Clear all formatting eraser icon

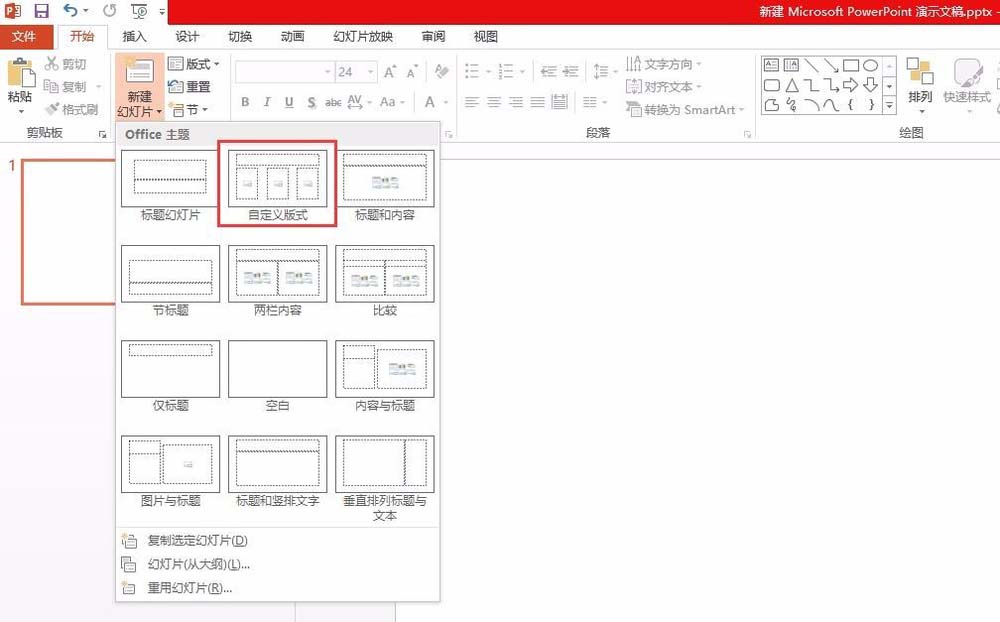point(441,71)
